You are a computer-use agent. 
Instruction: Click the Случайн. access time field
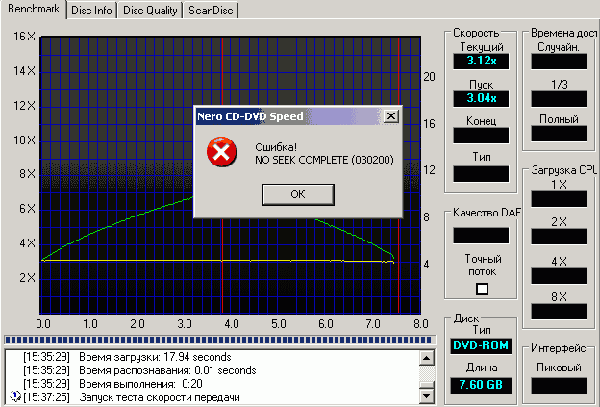(x=559, y=61)
